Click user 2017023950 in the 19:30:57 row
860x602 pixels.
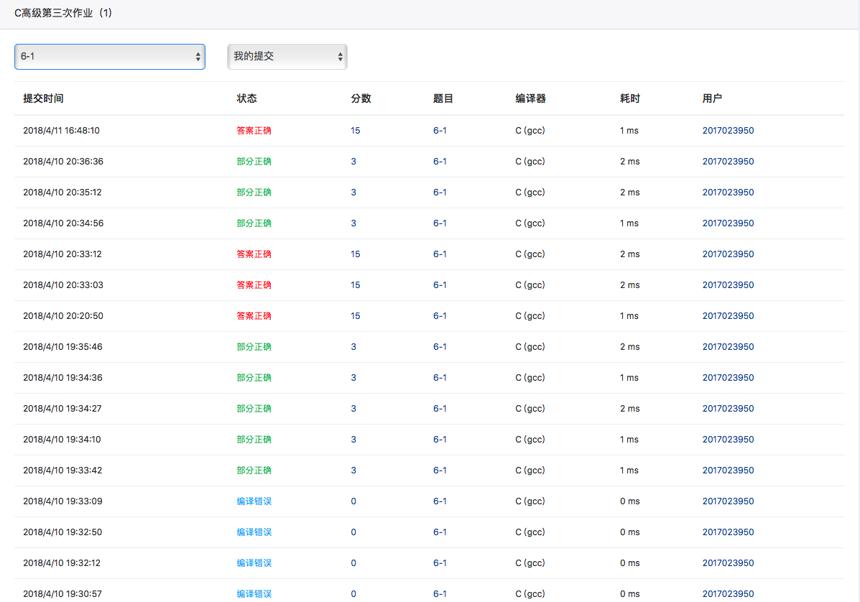pos(728,594)
